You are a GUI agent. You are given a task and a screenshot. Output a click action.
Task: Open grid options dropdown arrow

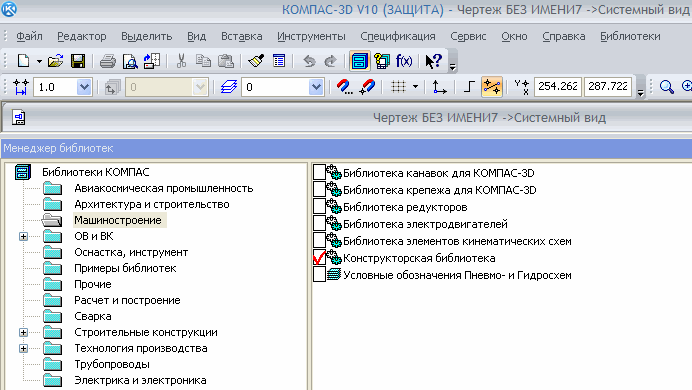point(415,87)
